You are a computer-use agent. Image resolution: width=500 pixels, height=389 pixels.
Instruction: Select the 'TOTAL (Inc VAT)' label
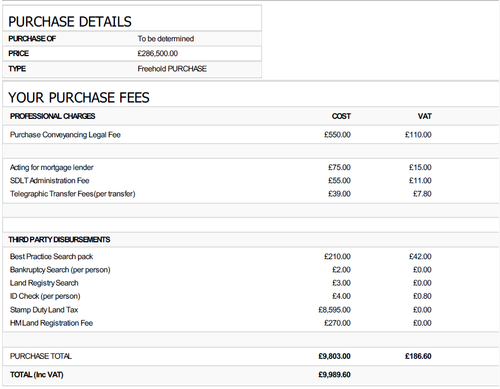[37, 375]
